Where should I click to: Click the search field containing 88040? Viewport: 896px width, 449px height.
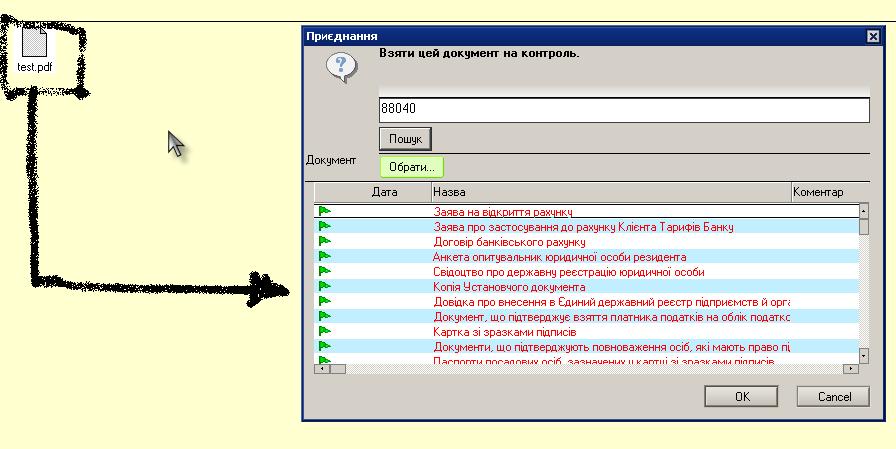tap(624, 110)
